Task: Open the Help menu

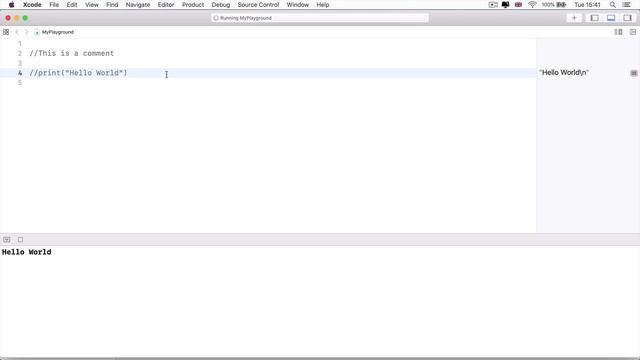Action: pyautogui.click(x=322, y=5)
